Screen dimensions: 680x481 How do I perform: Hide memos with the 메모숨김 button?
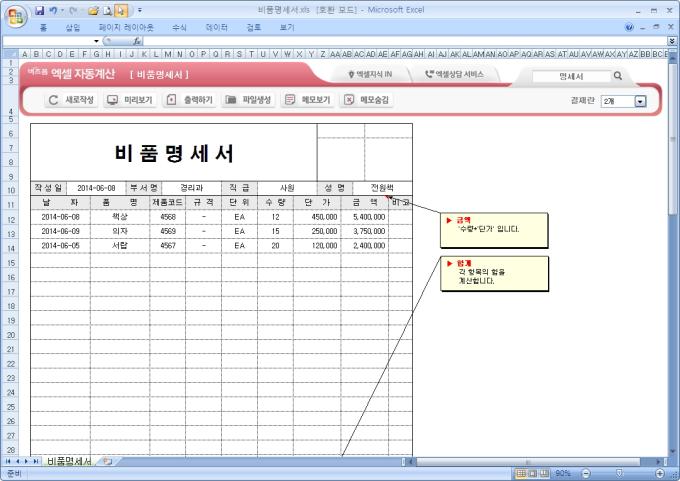click(x=366, y=100)
